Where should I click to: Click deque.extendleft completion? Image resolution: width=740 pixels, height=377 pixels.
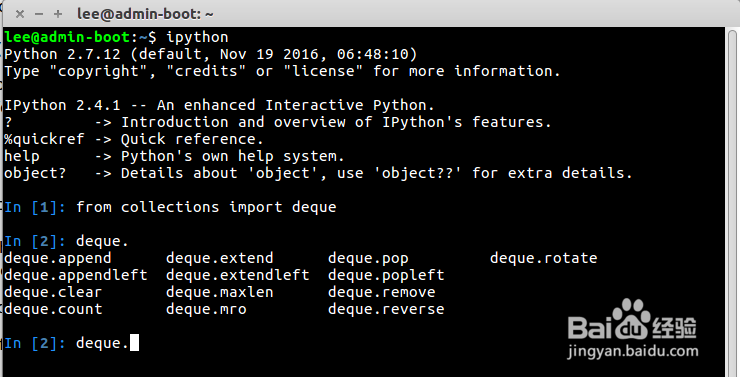[237, 275]
